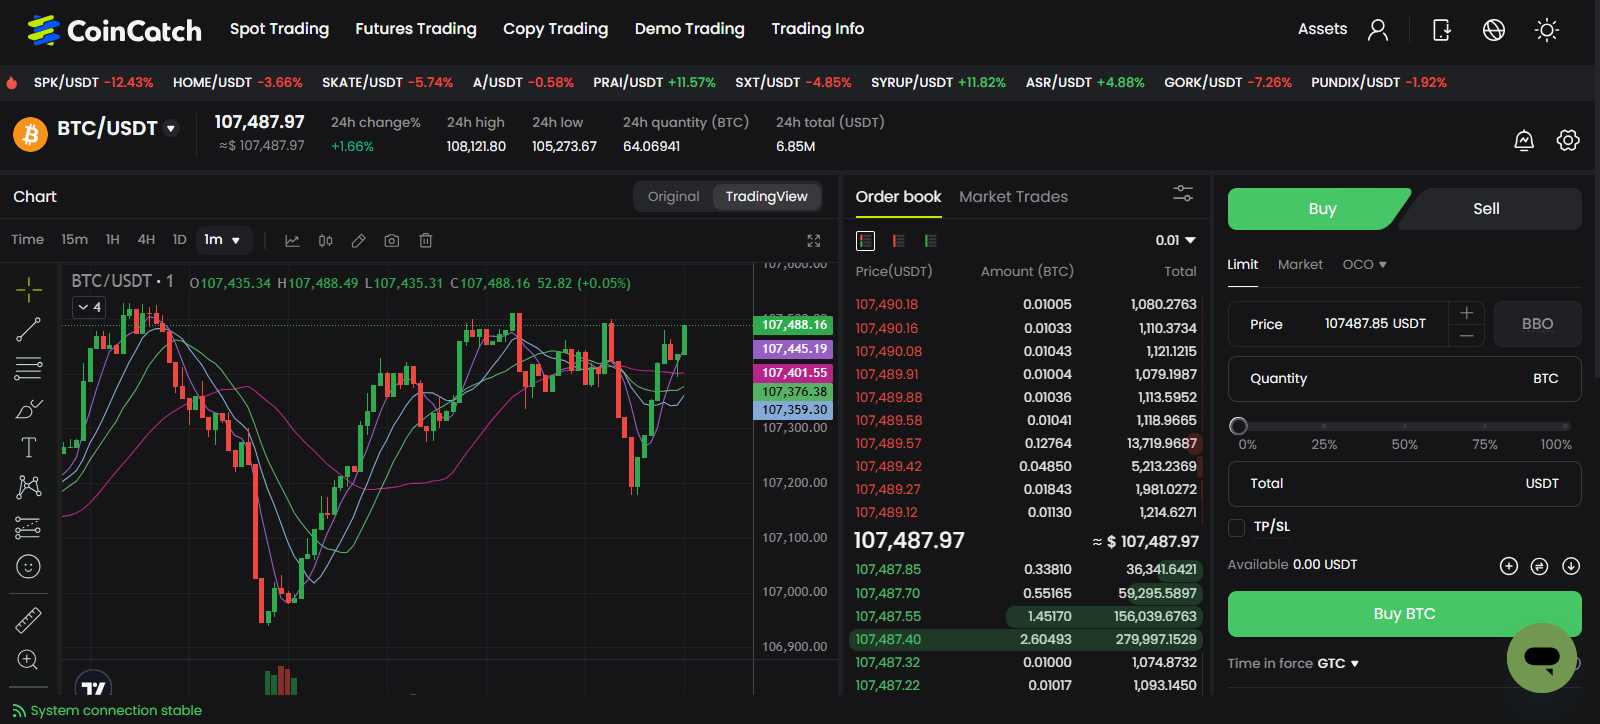Open chart indicators icon
The image size is (1600, 724).
(x=292, y=241)
